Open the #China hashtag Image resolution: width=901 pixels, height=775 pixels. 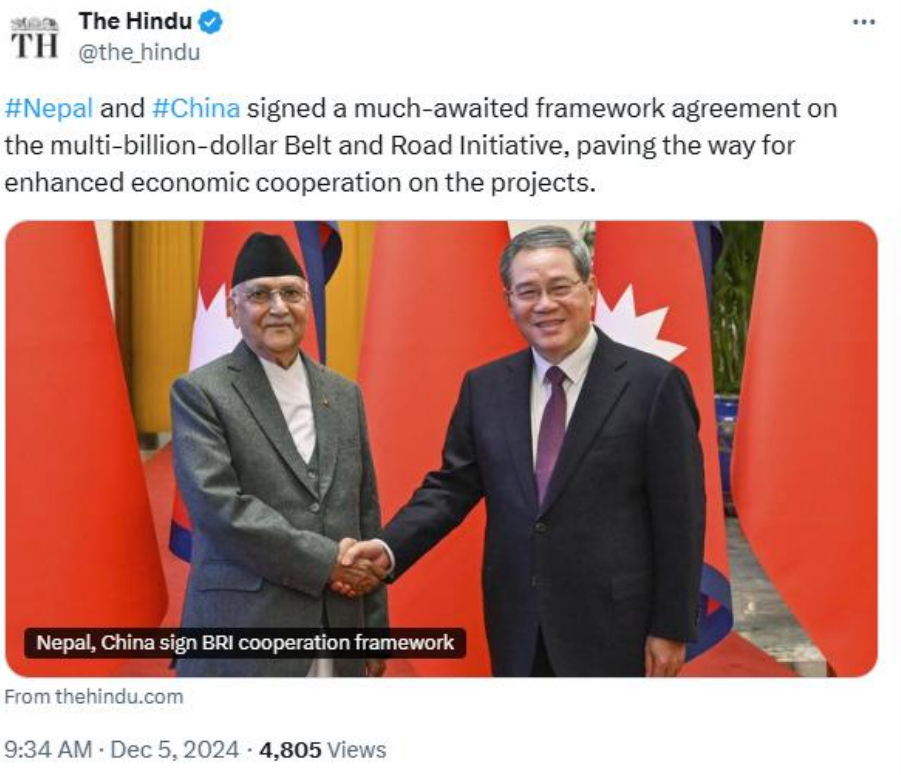[x=196, y=109]
